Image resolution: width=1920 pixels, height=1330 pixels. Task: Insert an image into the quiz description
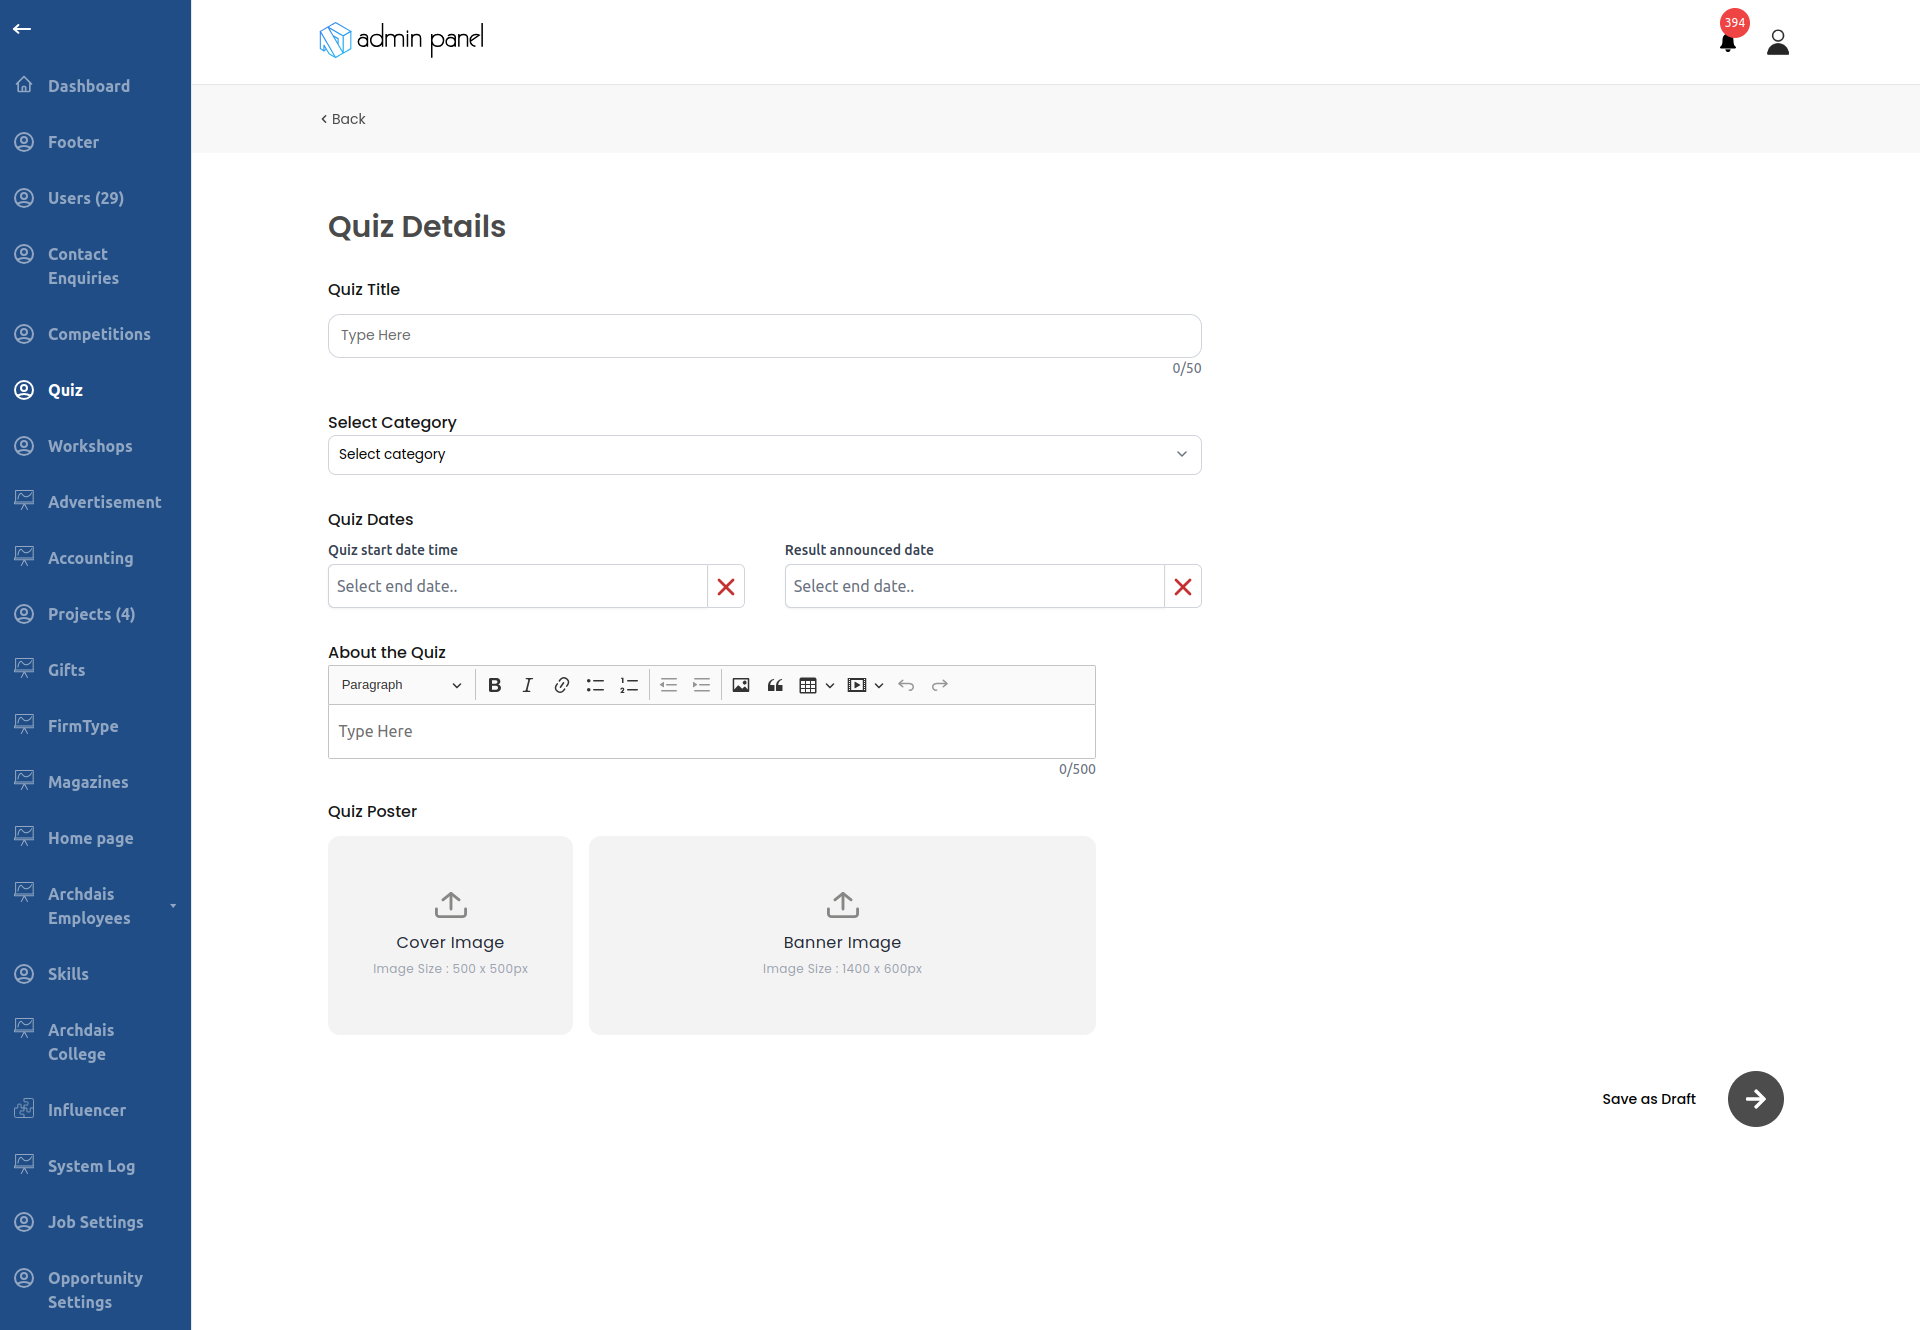[x=740, y=685]
